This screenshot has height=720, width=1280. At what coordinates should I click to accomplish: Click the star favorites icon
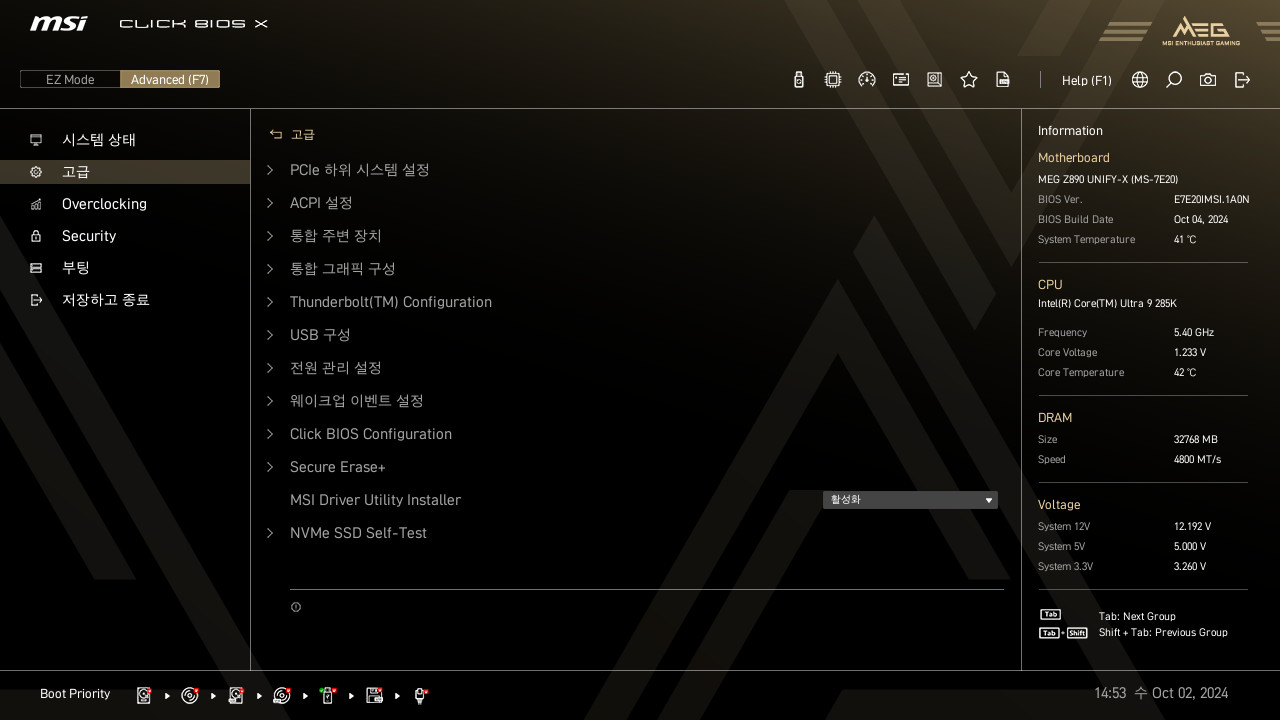(968, 80)
